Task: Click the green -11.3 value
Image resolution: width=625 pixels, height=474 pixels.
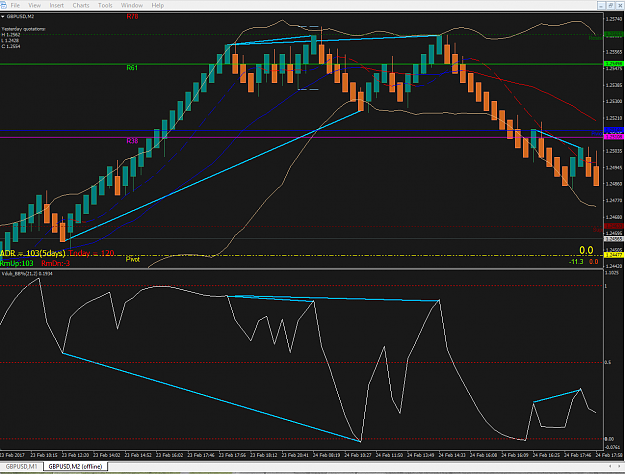Action: pyautogui.click(x=576, y=262)
